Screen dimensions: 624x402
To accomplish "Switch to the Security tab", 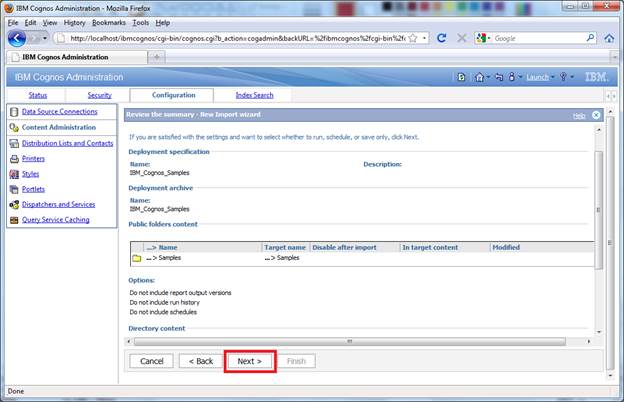I will (x=99, y=95).
